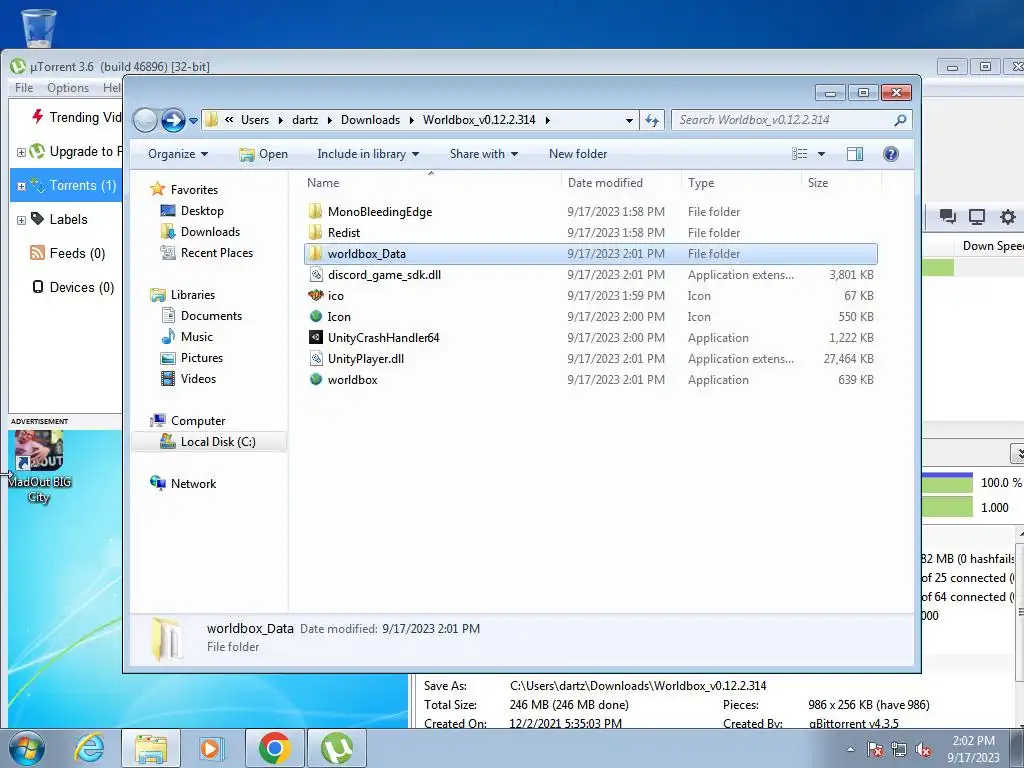Open Windows Media Player from taskbar
Screen dimensions: 1024x768
[212, 748]
